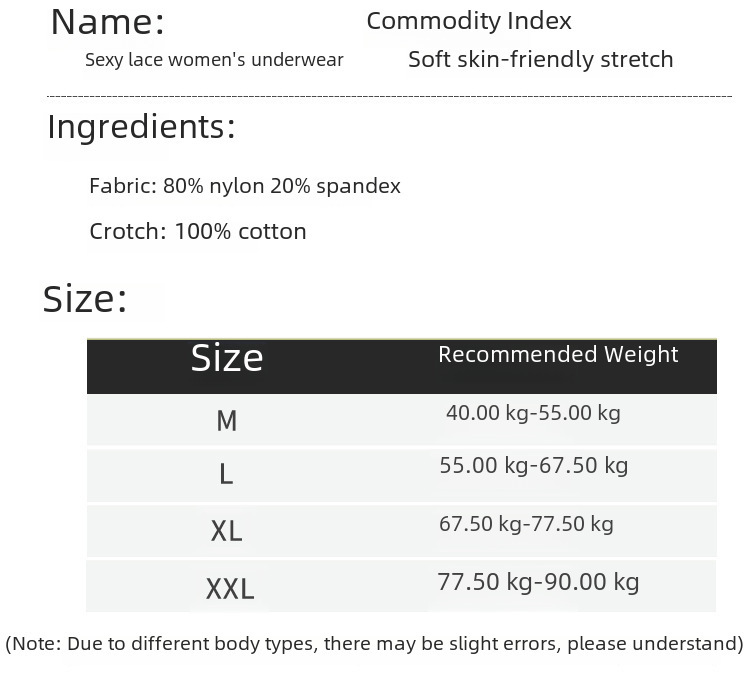Select the 55.00 kg-67.50 kg weight cell
Viewport: 750px width, 684px height.
[533, 465]
